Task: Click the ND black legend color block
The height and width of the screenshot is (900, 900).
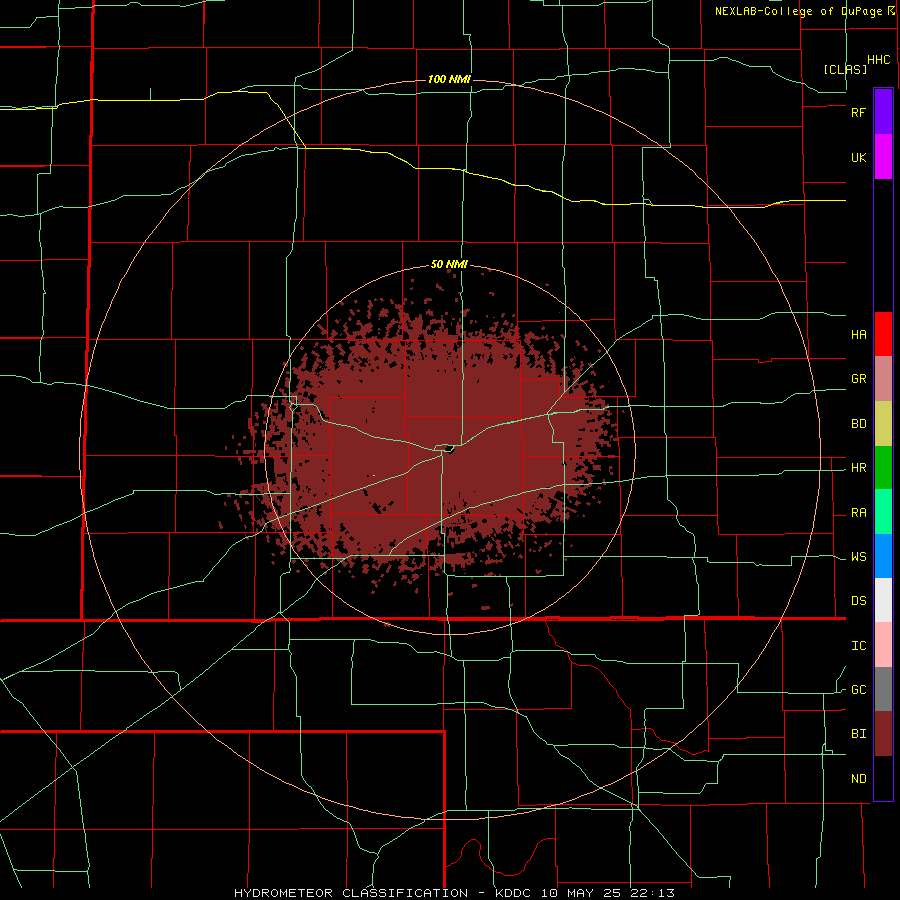Action: [883, 778]
